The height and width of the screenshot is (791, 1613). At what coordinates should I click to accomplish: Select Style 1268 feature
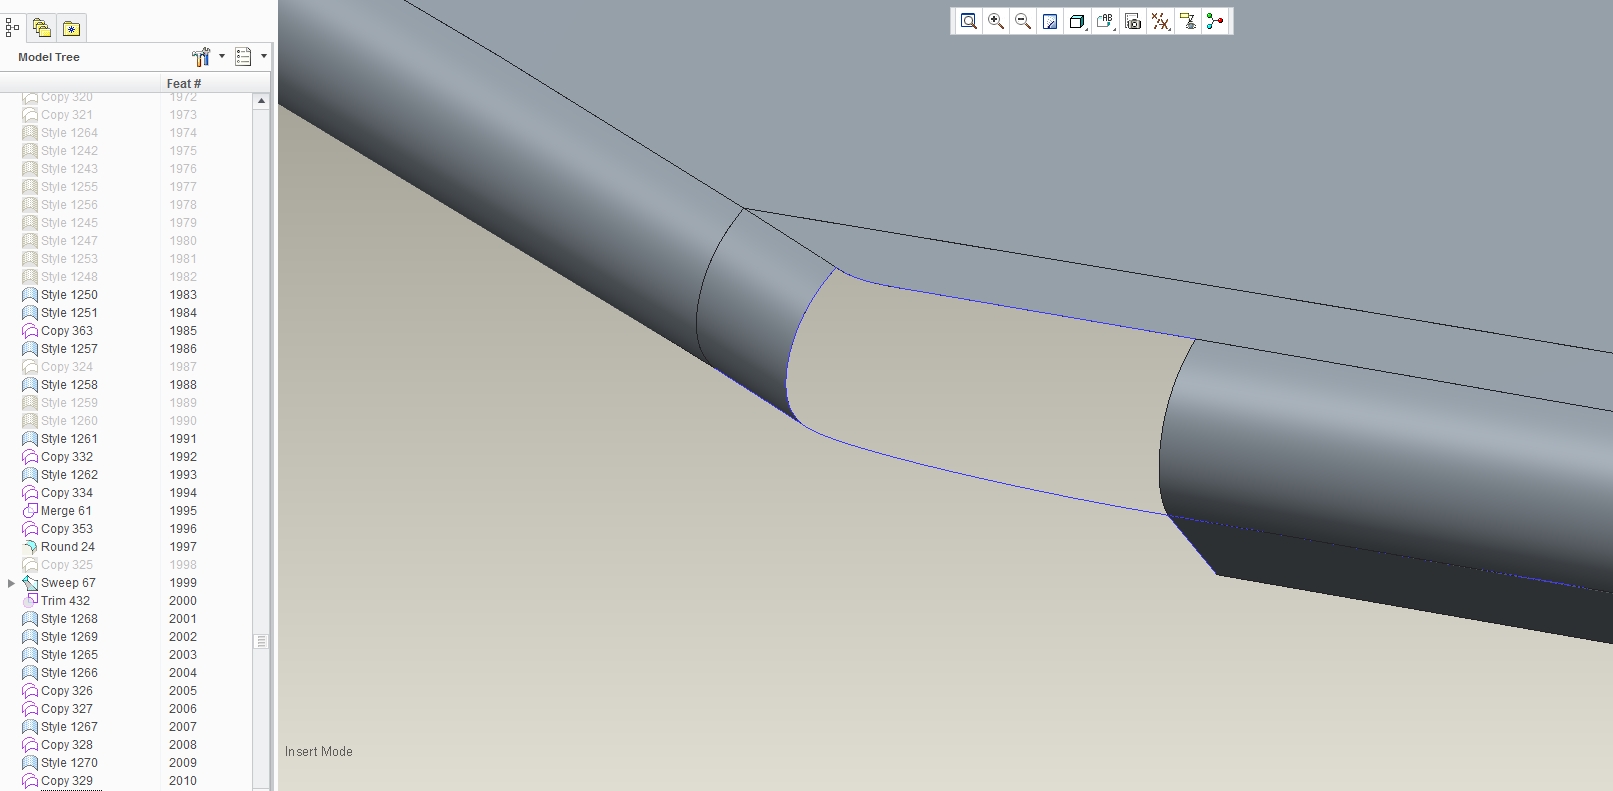(x=60, y=619)
